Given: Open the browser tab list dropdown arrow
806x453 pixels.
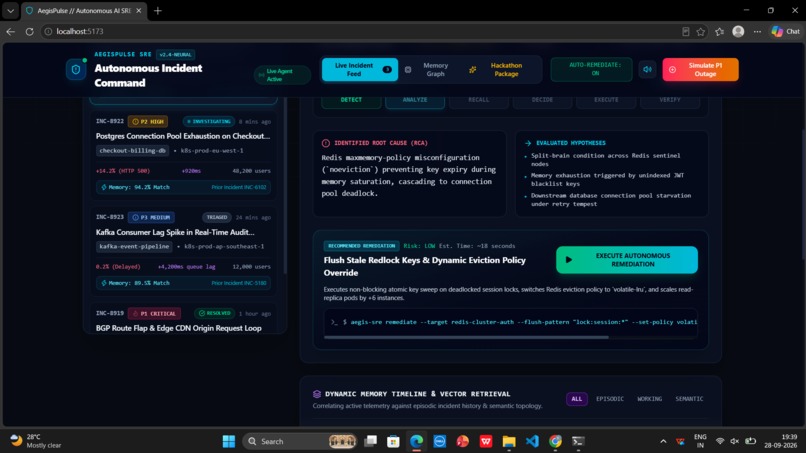Looking at the screenshot, I should pyautogui.click(x=10, y=10).
